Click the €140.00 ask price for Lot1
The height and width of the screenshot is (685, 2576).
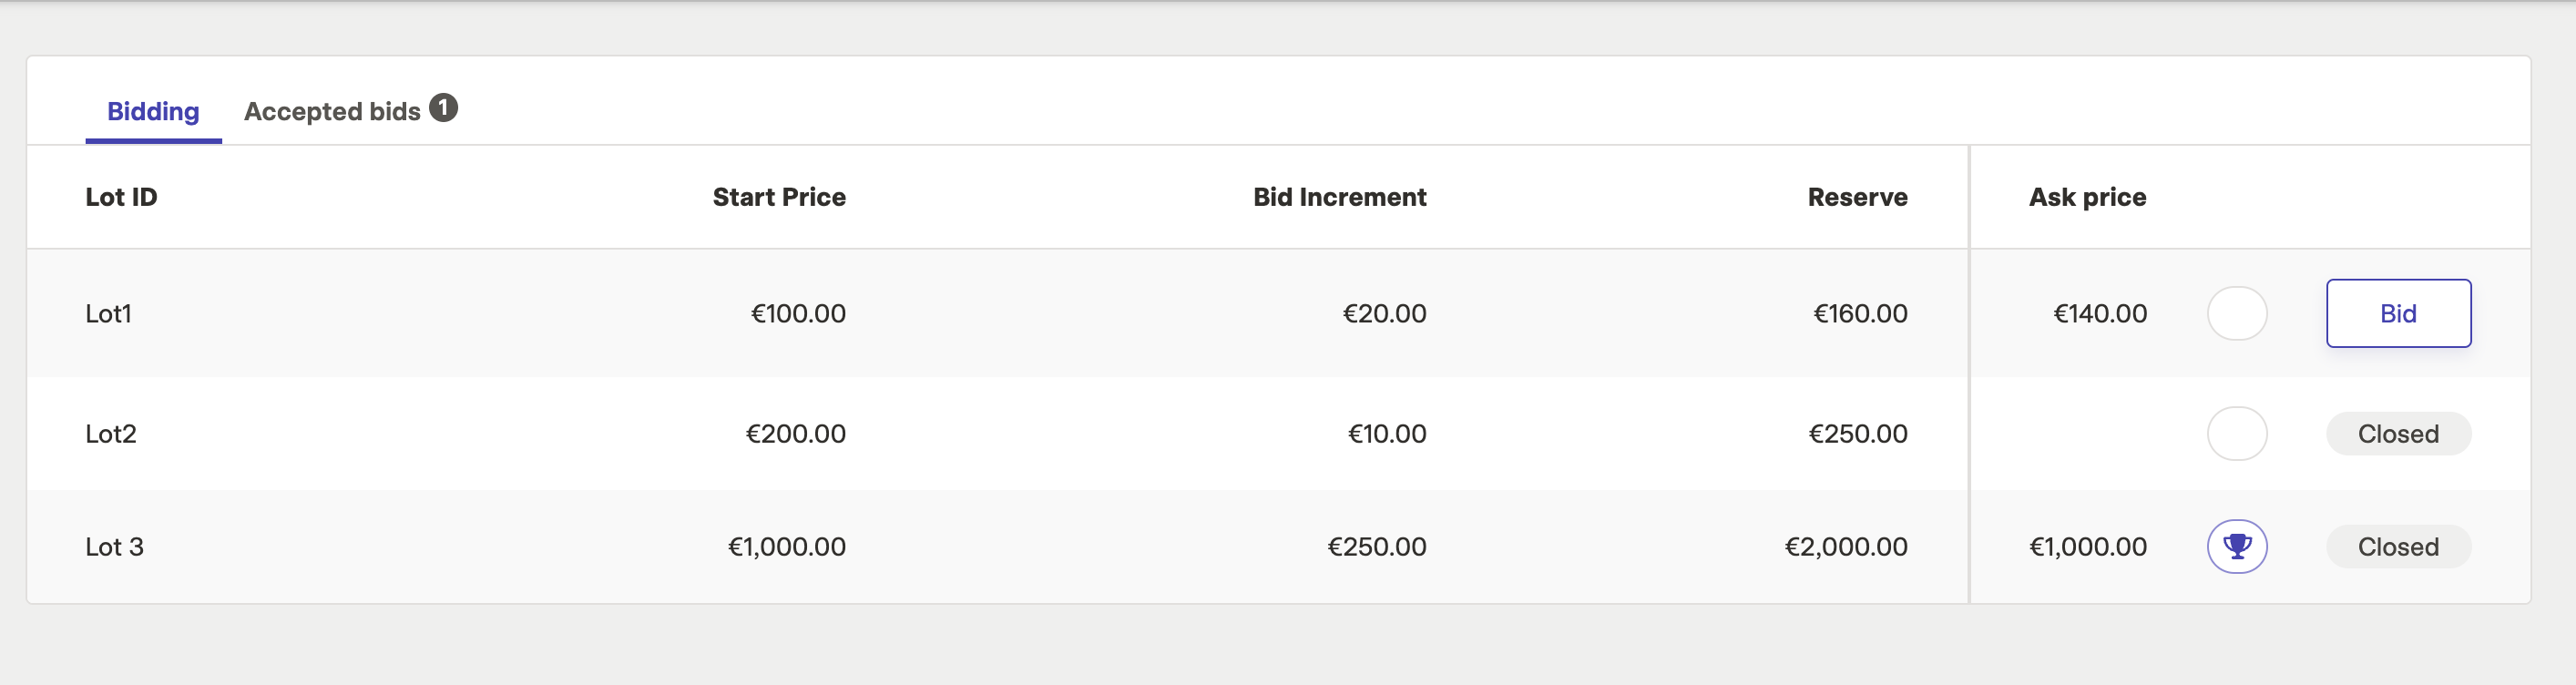pos(2099,313)
